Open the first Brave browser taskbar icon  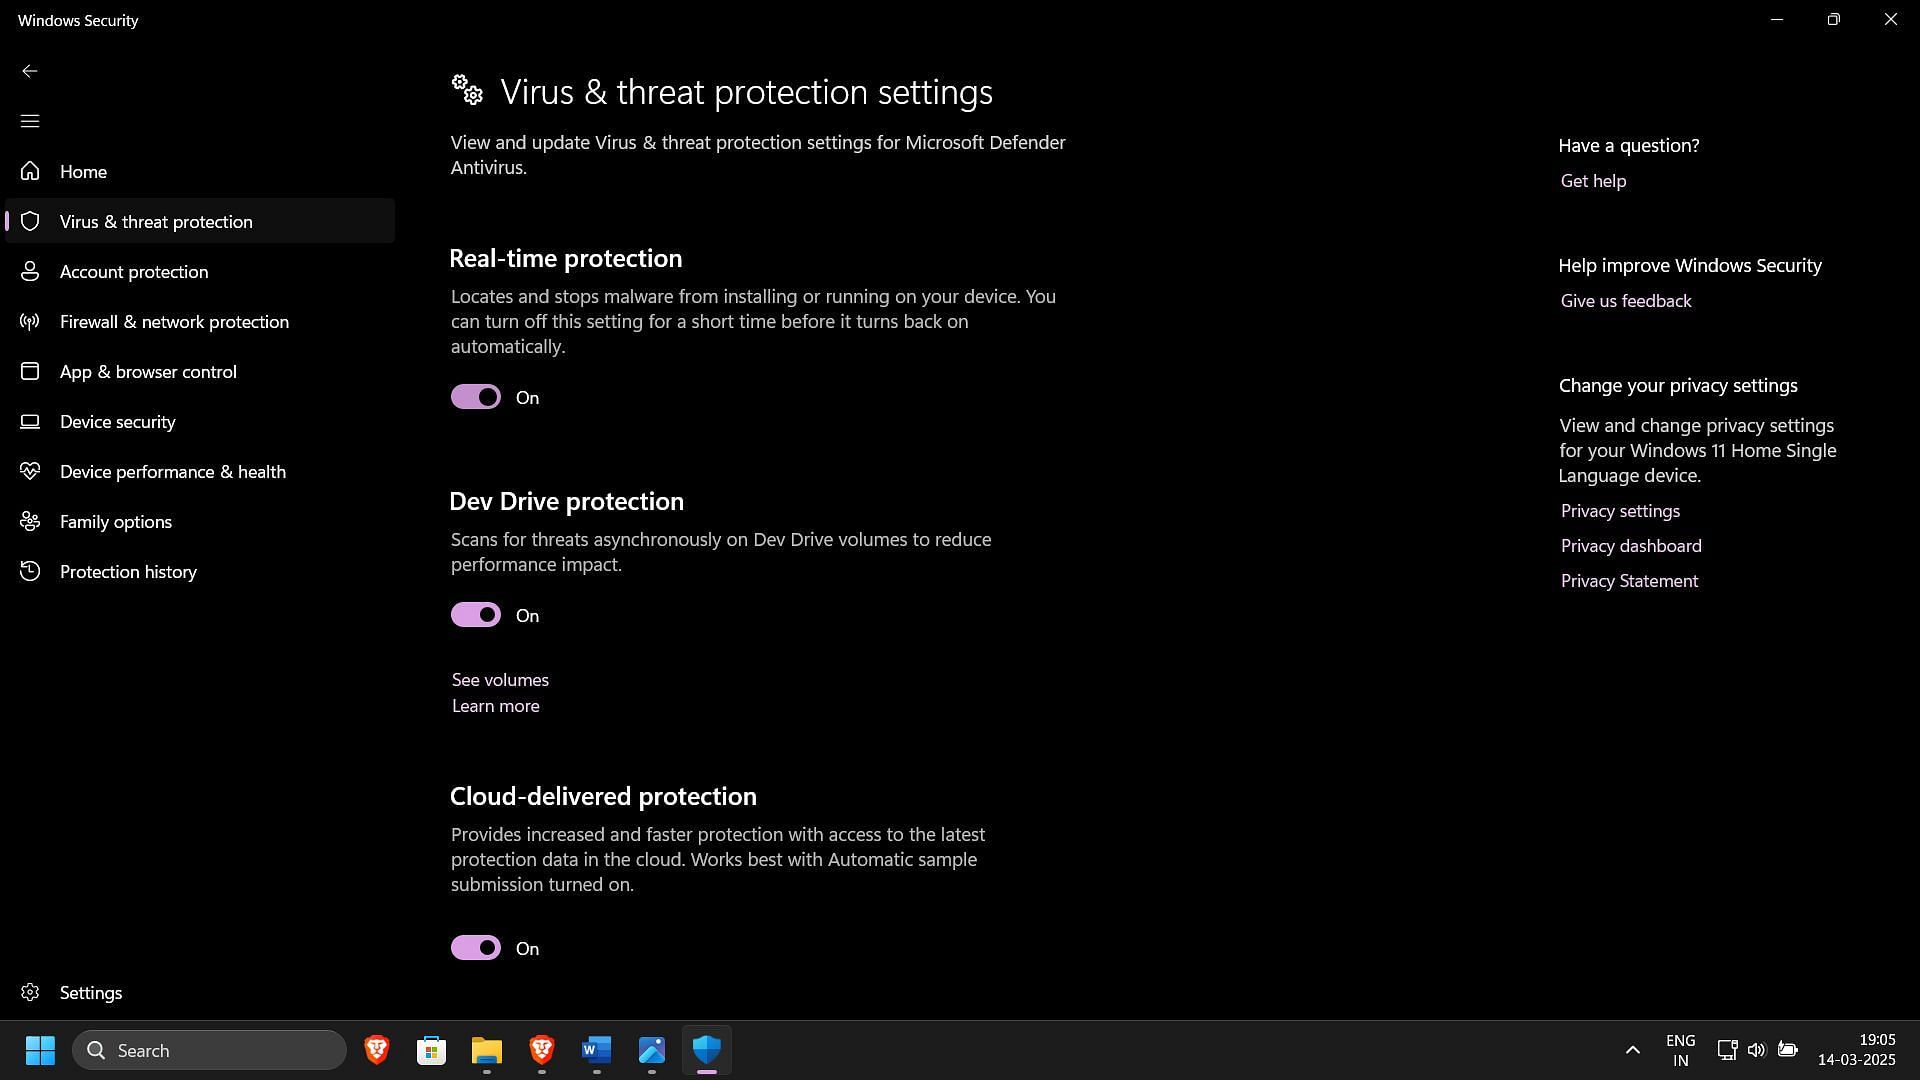click(377, 1050)
